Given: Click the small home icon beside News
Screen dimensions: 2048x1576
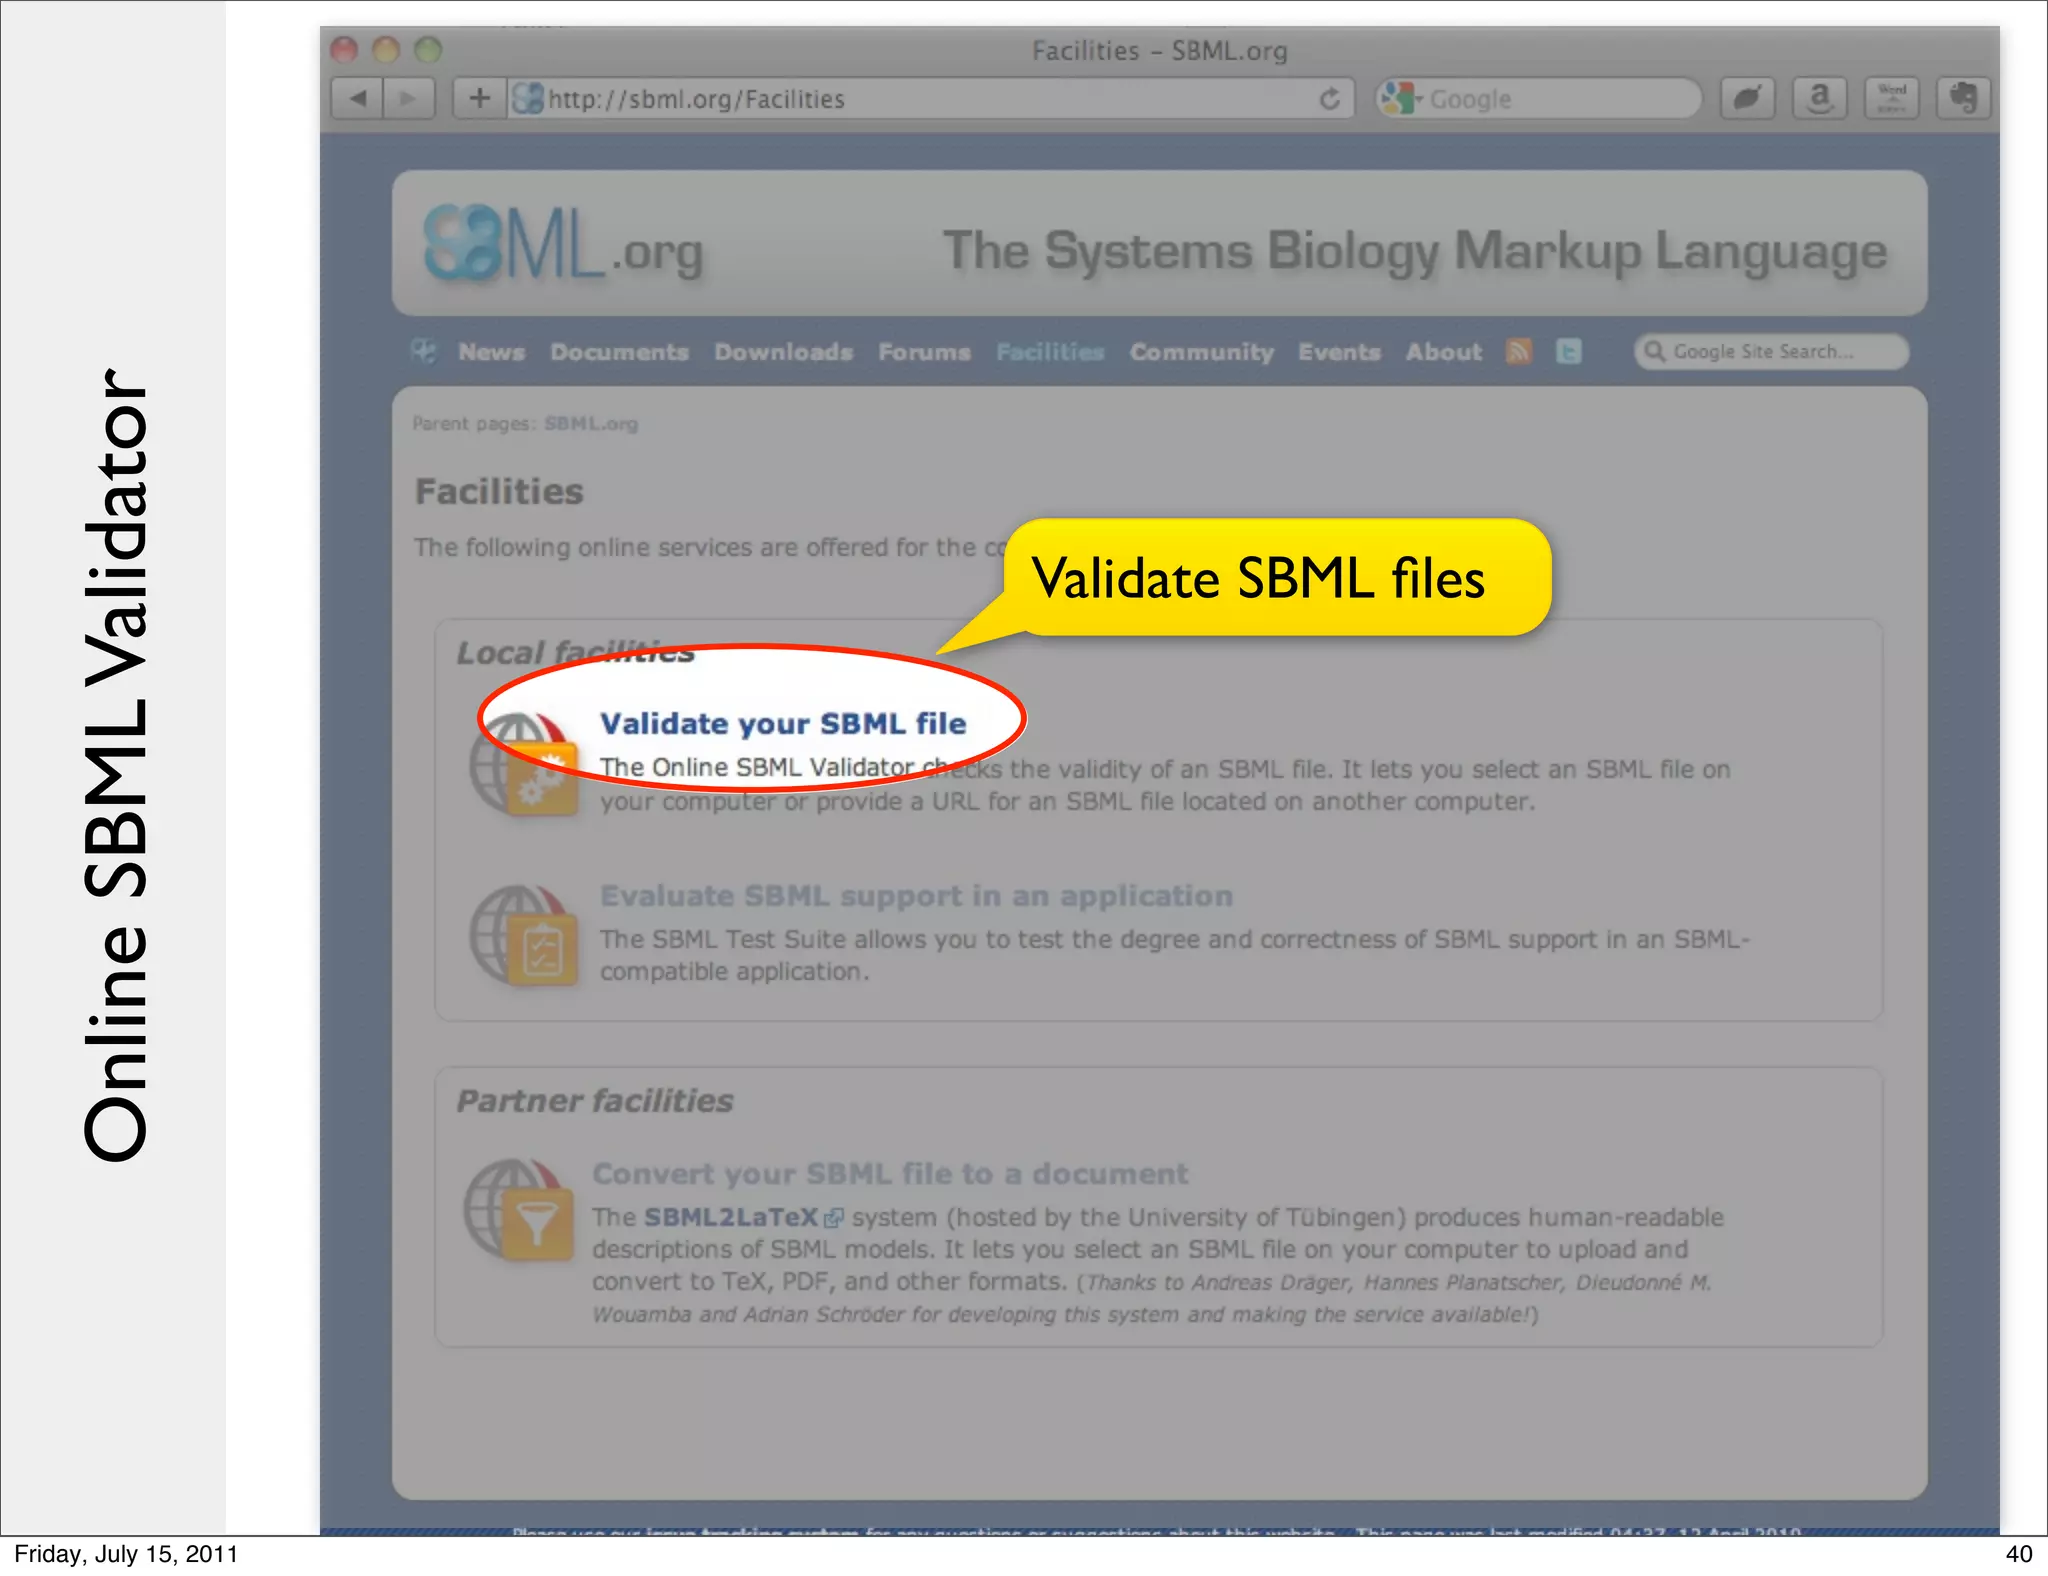Looking at the screenshot, I should coord(424,351).
